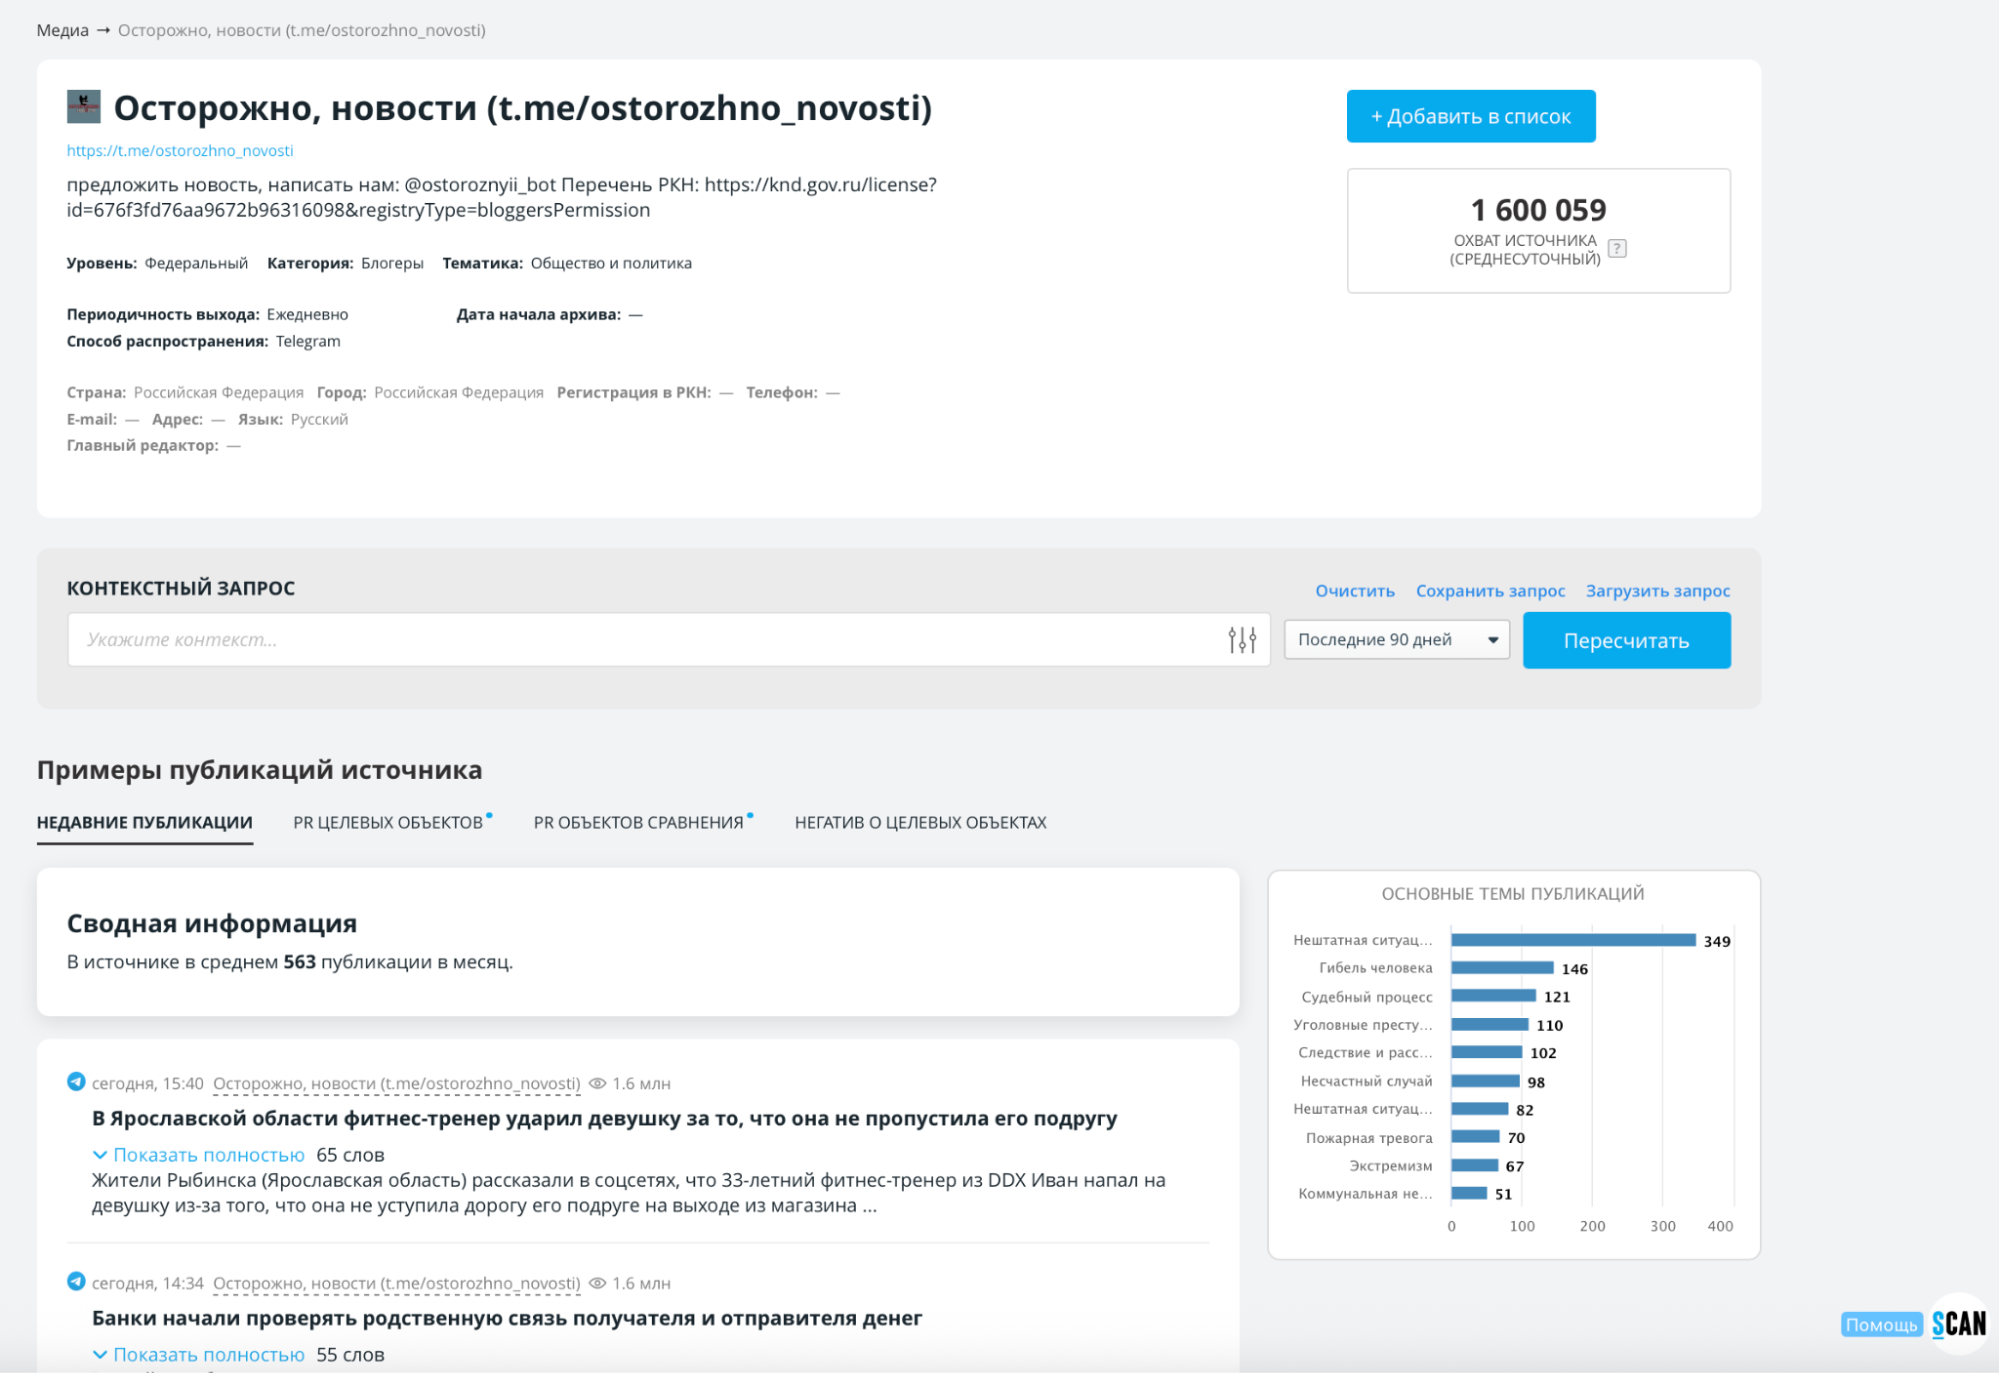This screenshot has width=1999, height=1374.
Task: Click views eye icon on 15:40 post
Action: pos(598,1084)
